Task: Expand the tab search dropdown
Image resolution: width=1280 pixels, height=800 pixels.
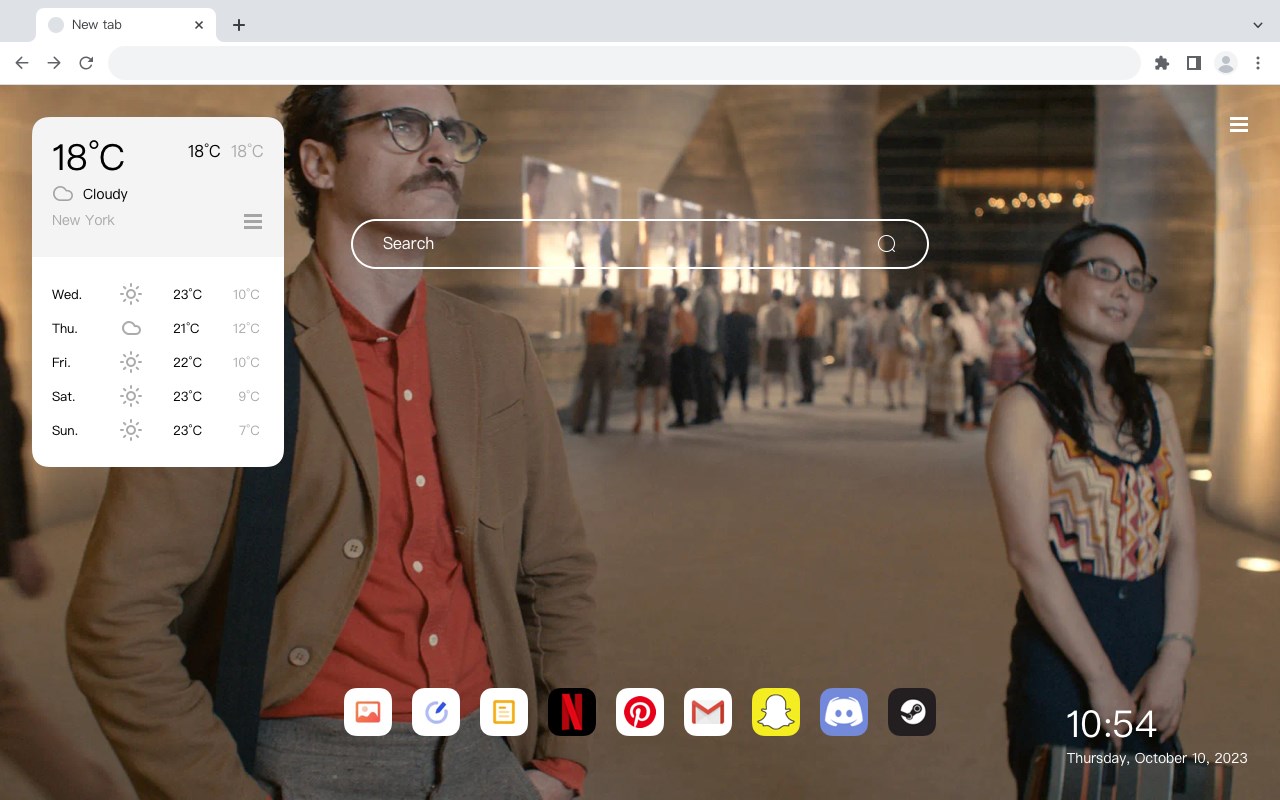Action: point(1258,25)
